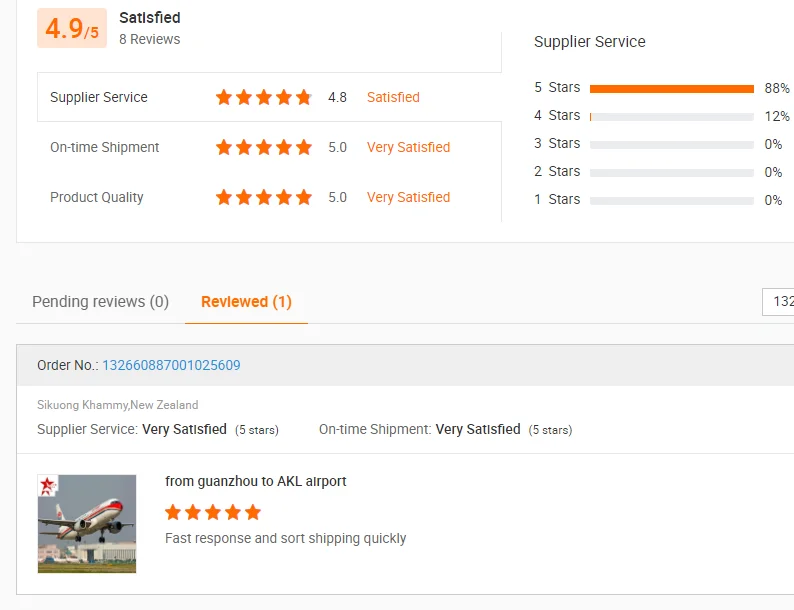Open the Pending reviews (0) tab

[x=100, y=301]
